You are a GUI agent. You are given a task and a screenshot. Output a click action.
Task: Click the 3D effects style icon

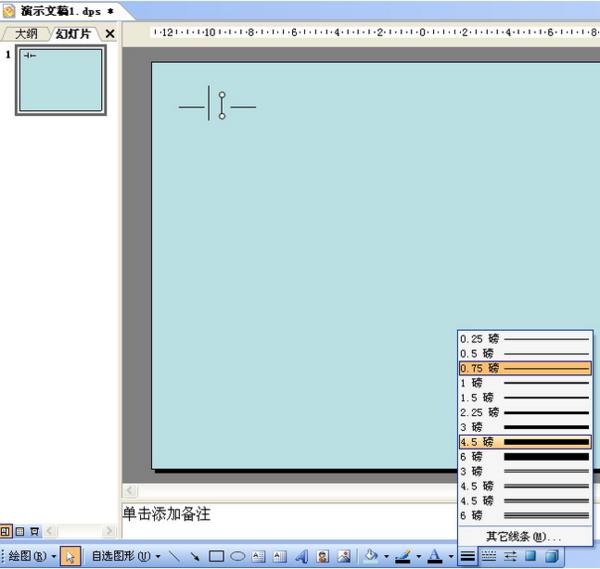pyautogui.click(x=551, y=556)
